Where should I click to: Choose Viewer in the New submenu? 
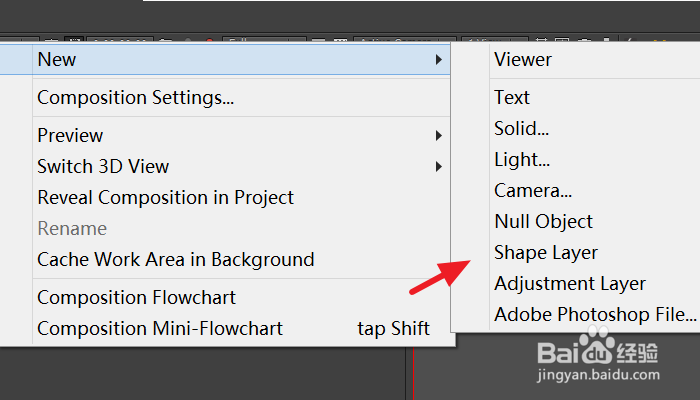522,59
